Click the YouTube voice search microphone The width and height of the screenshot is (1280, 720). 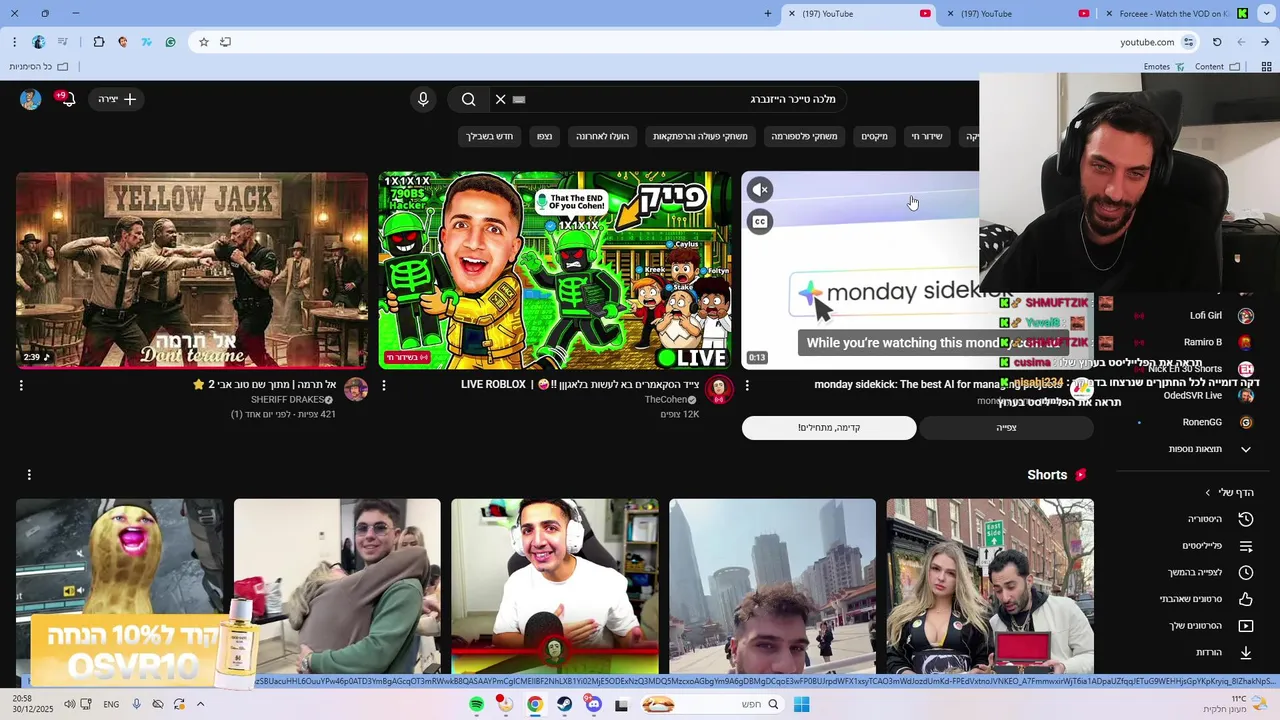click(x=423, y=99)
